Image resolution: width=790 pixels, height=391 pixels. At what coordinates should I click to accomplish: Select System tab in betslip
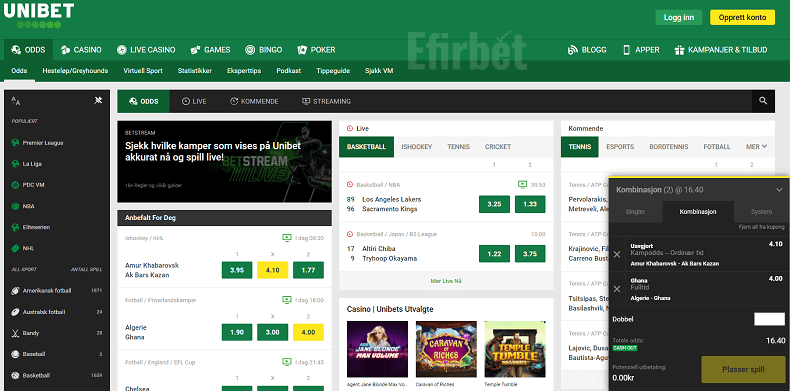[x=761, y=212]
